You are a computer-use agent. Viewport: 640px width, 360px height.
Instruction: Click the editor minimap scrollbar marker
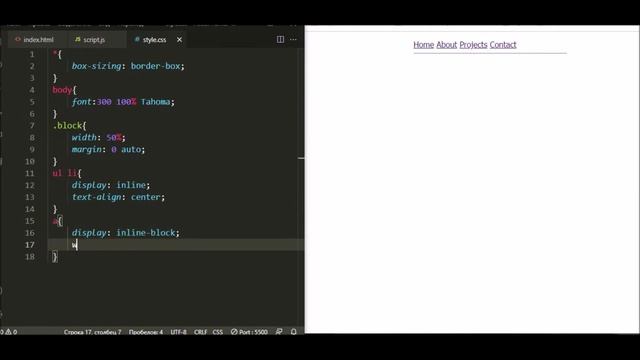tap(301, 158)
